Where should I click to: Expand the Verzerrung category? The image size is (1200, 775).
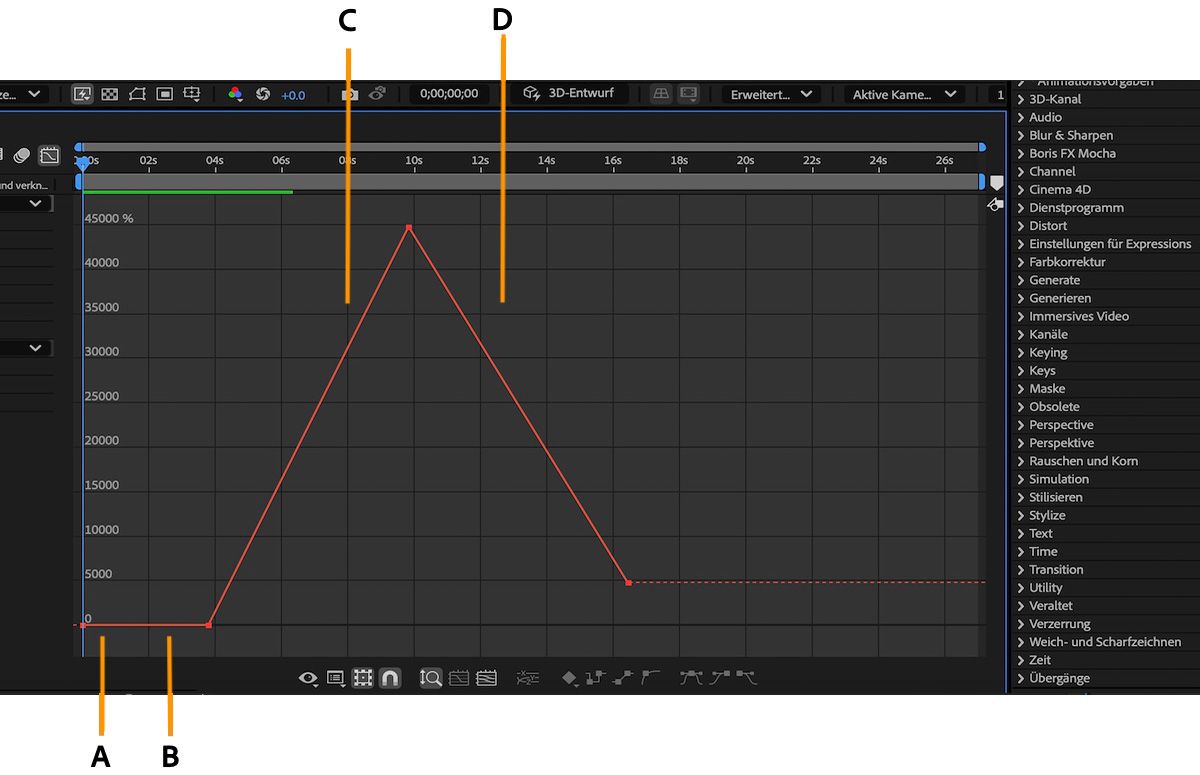[x=1022, y=624]
